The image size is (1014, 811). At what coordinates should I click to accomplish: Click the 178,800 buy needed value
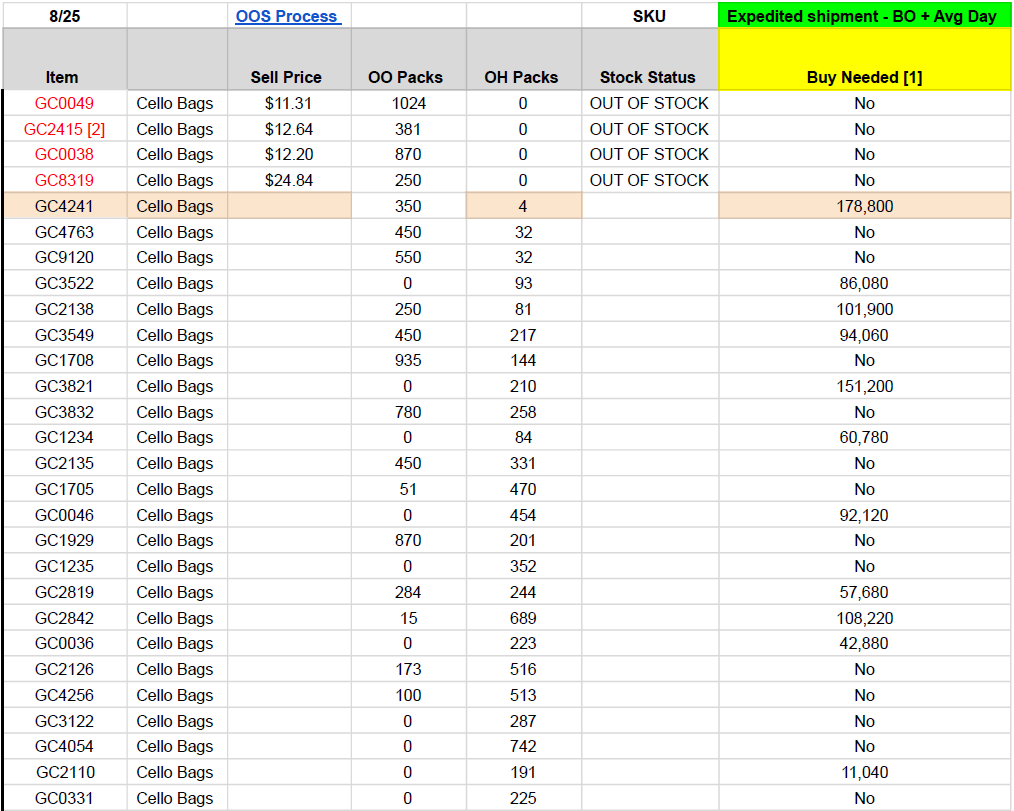[864, 206]
